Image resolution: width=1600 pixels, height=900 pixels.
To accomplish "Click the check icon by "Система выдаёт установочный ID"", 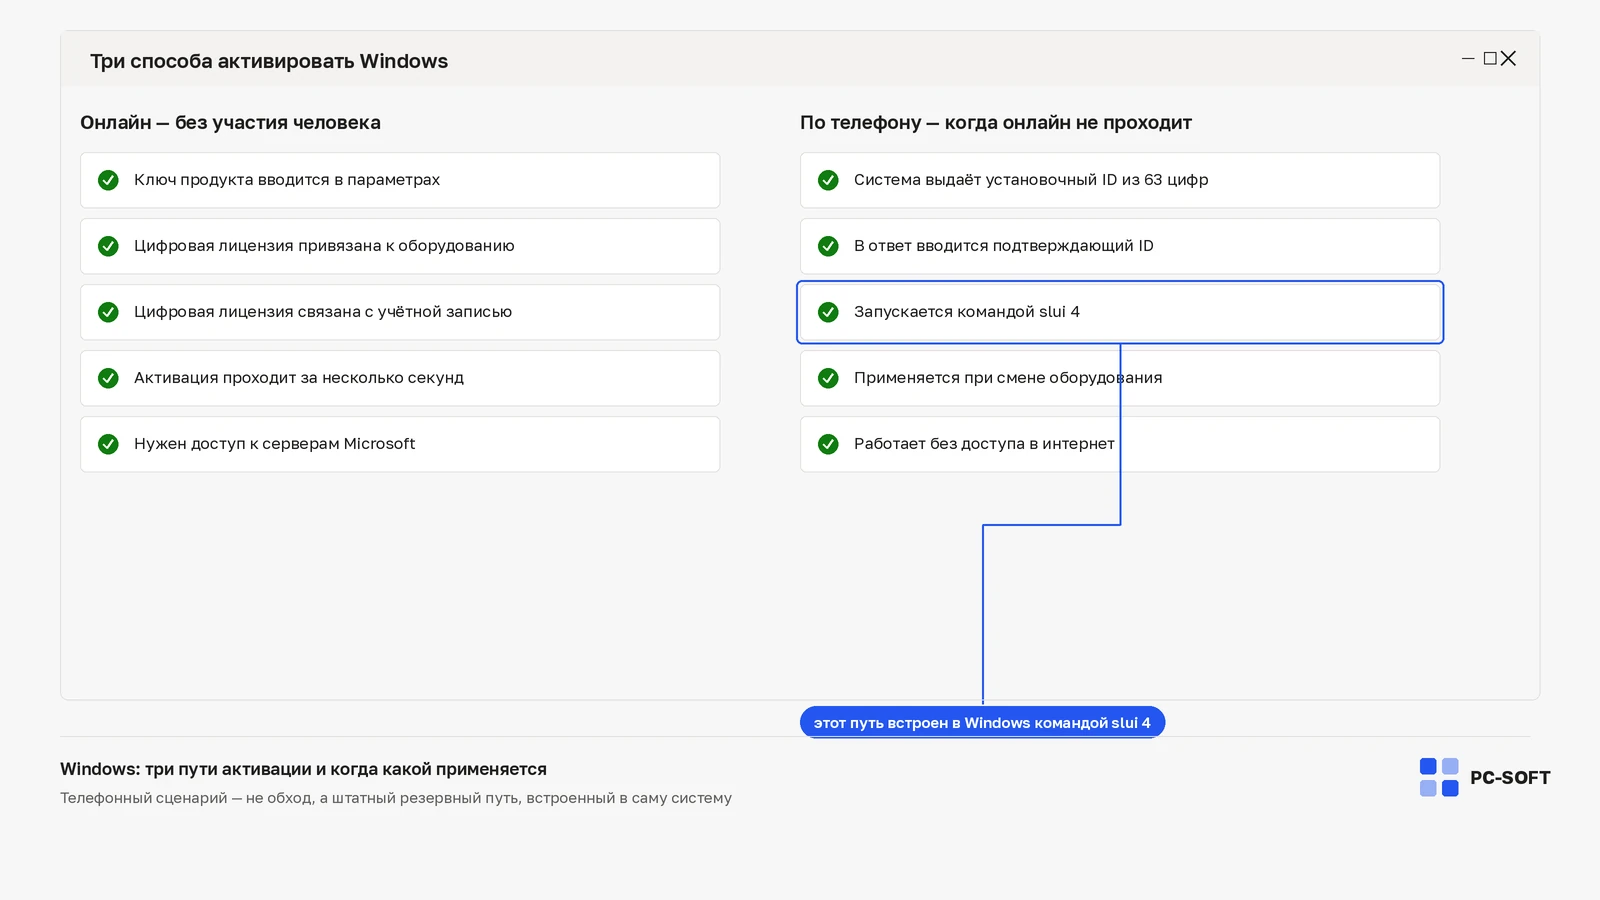I will coord(828,180).
